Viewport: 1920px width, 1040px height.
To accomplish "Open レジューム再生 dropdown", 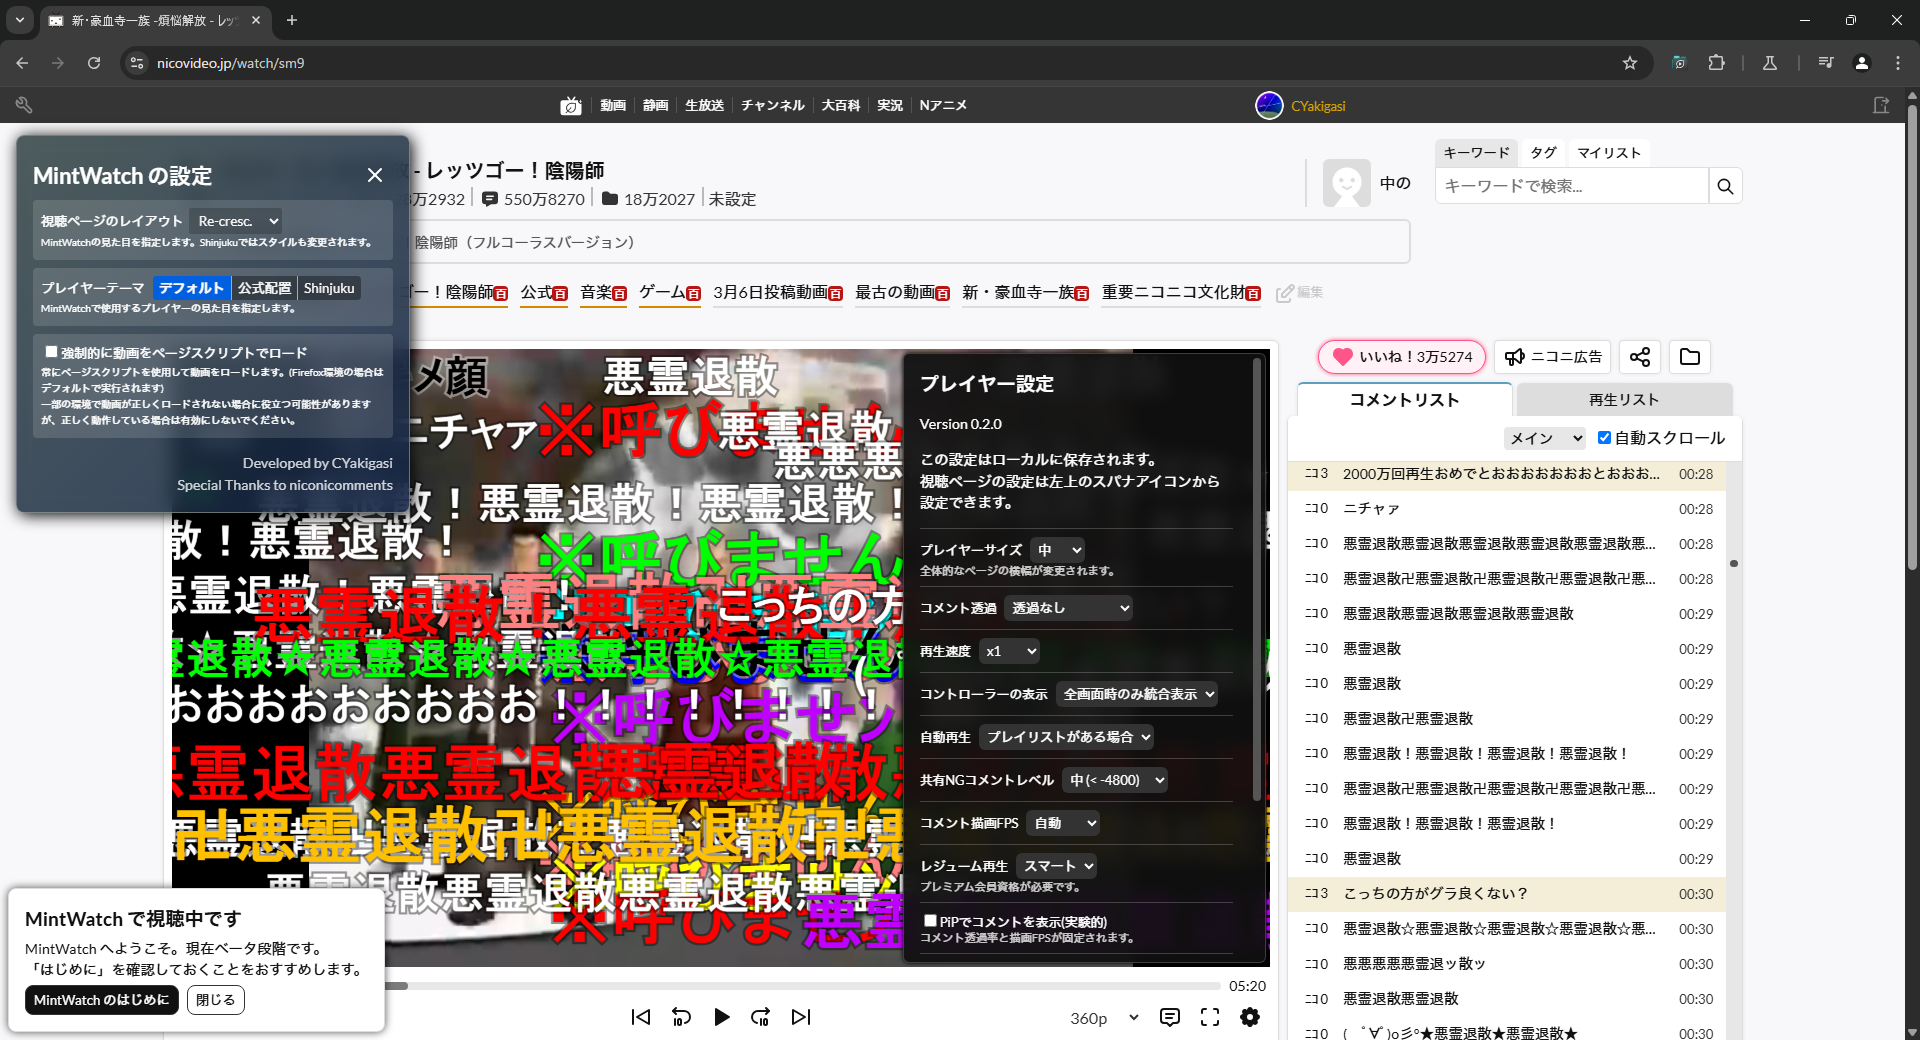I will pyautogui.click(x=1057, y=866).
